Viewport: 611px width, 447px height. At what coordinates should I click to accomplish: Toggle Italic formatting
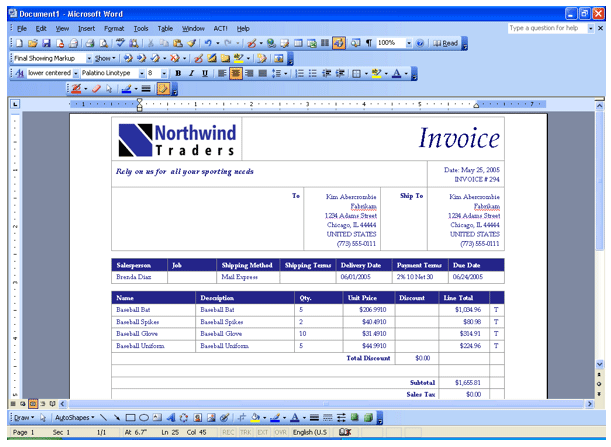coord(190,73)
